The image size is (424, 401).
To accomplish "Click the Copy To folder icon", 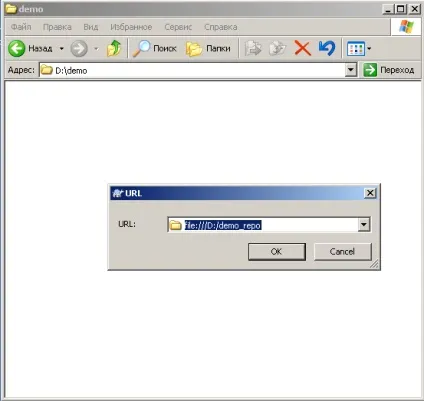I will (277, 49).
